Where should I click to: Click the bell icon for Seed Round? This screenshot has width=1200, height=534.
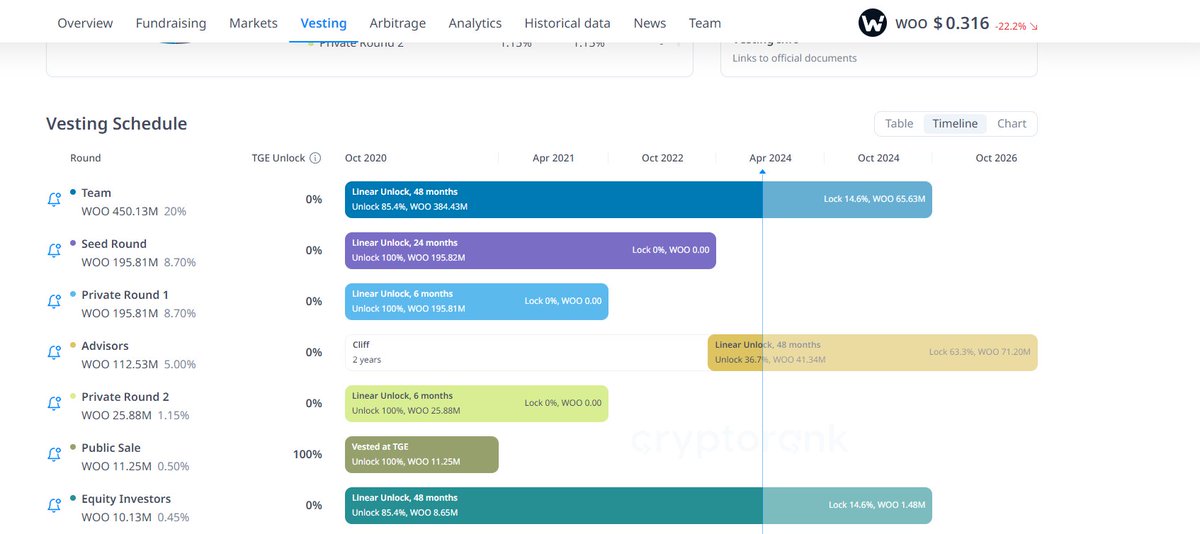pos(54,251)
